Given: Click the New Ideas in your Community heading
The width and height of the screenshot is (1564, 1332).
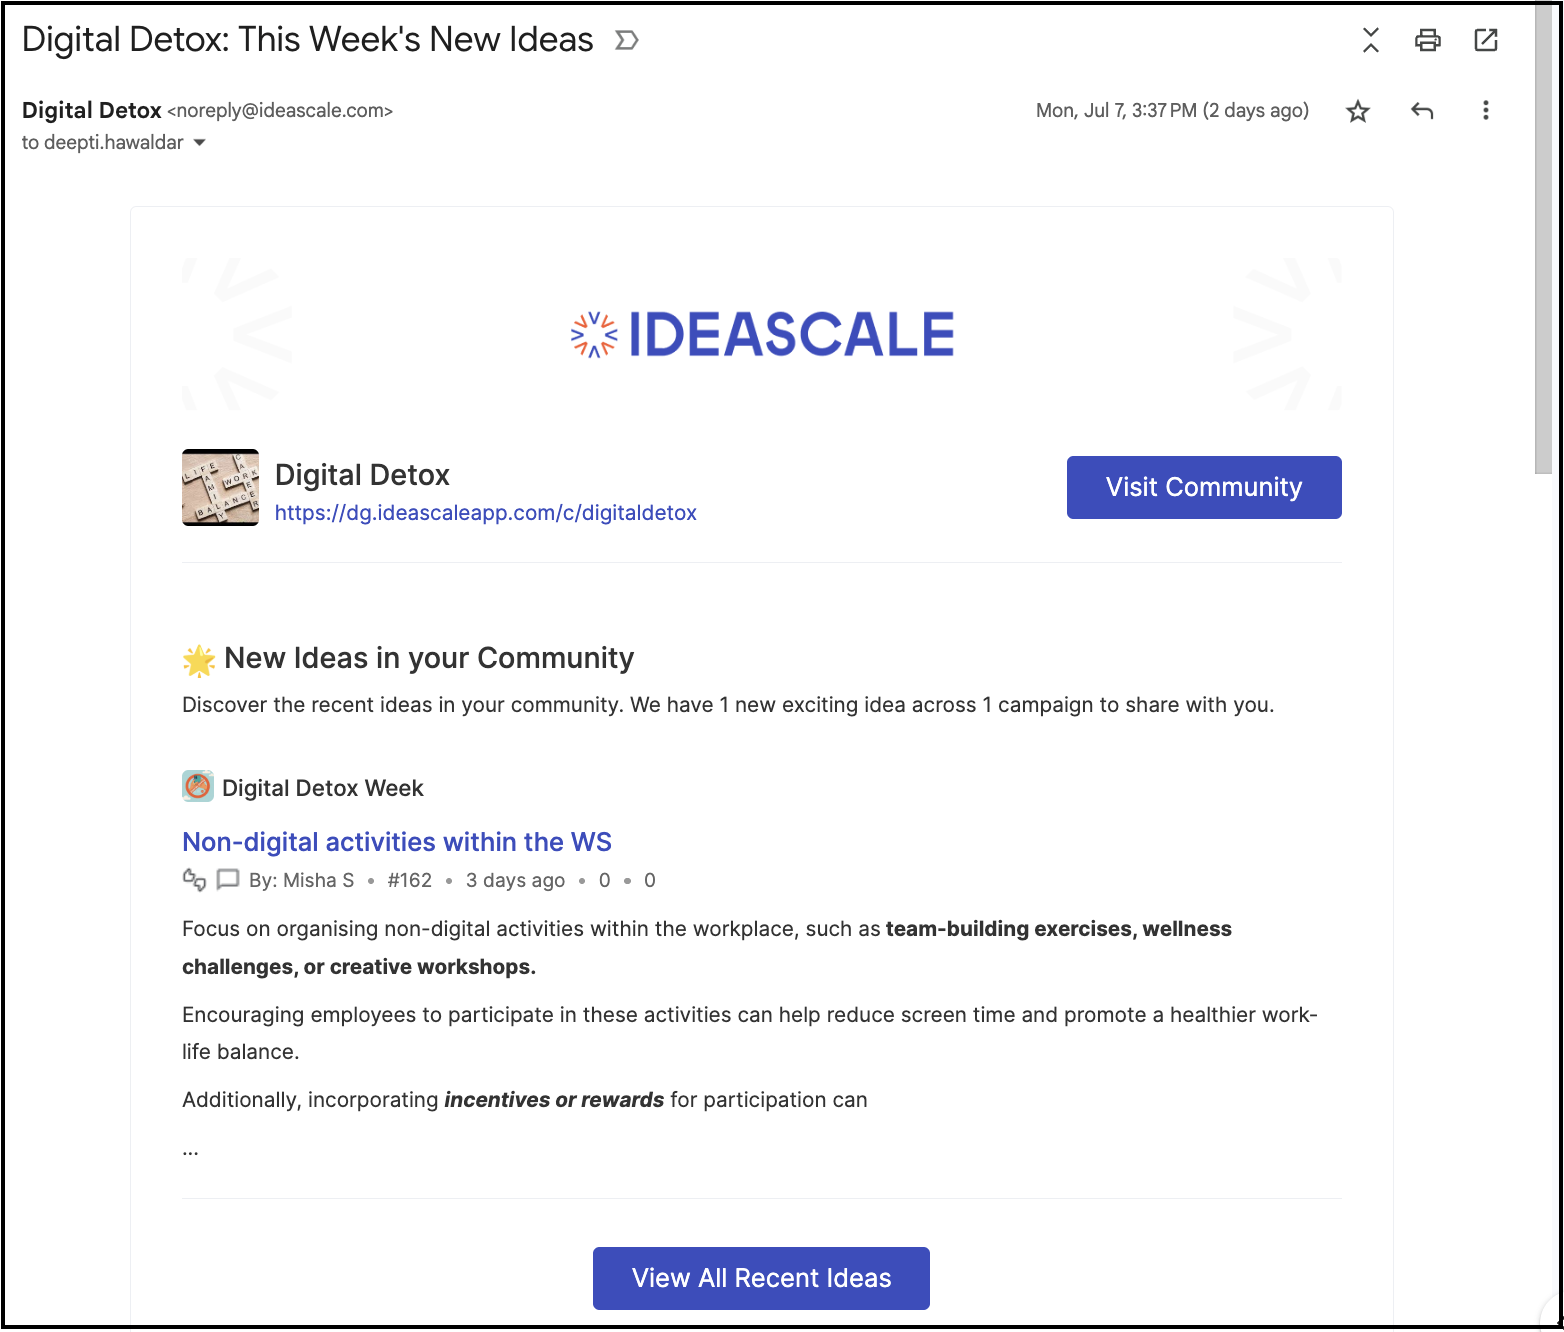Looking at the screenshot, I should 429,658.
